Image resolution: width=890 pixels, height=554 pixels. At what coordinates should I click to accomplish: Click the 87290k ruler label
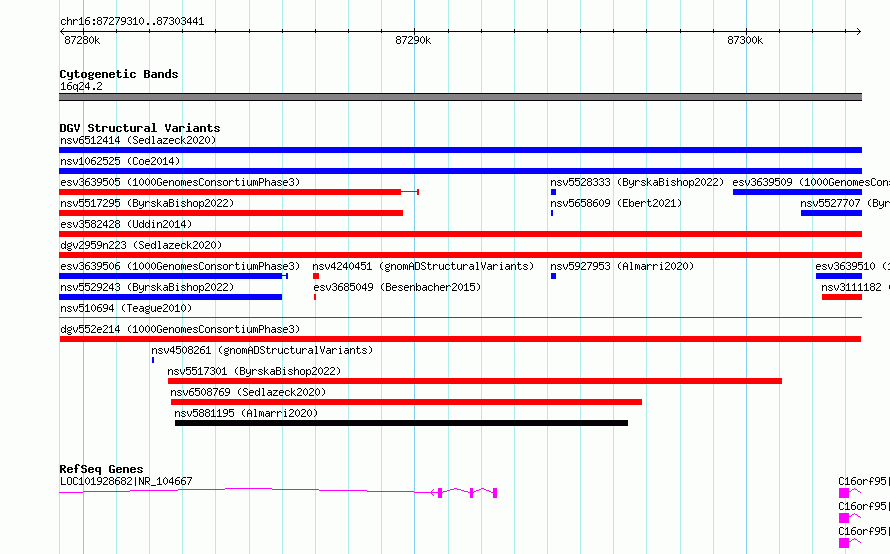[x=413, y=40]
